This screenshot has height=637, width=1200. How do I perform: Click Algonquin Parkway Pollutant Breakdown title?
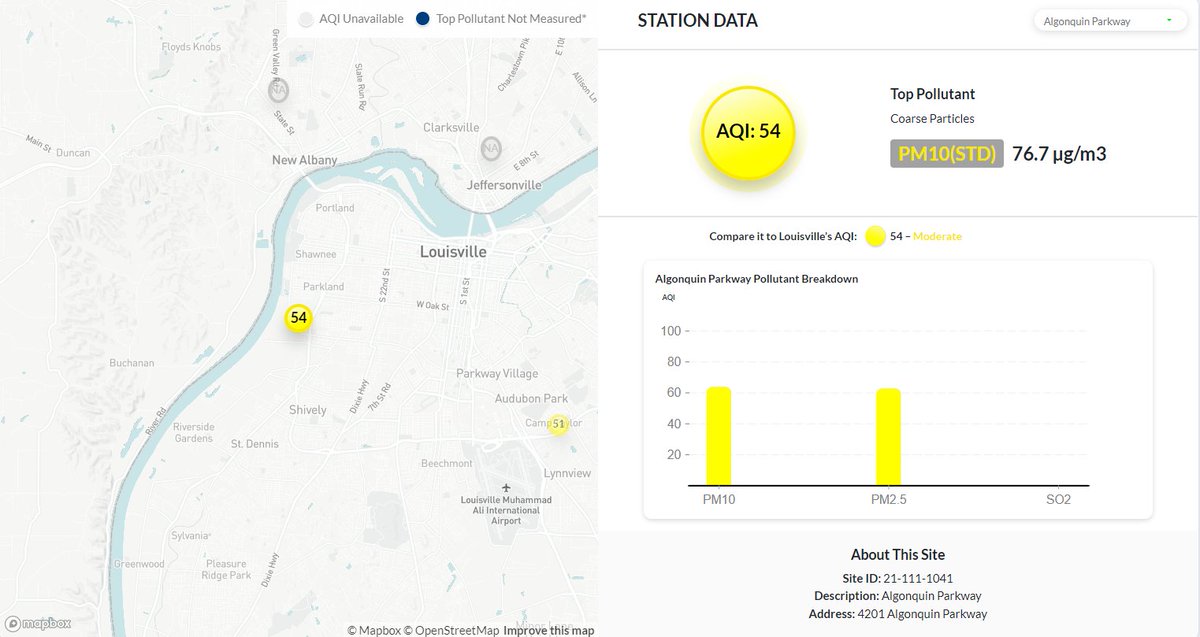pyautogui.click(x=756, y=279)
